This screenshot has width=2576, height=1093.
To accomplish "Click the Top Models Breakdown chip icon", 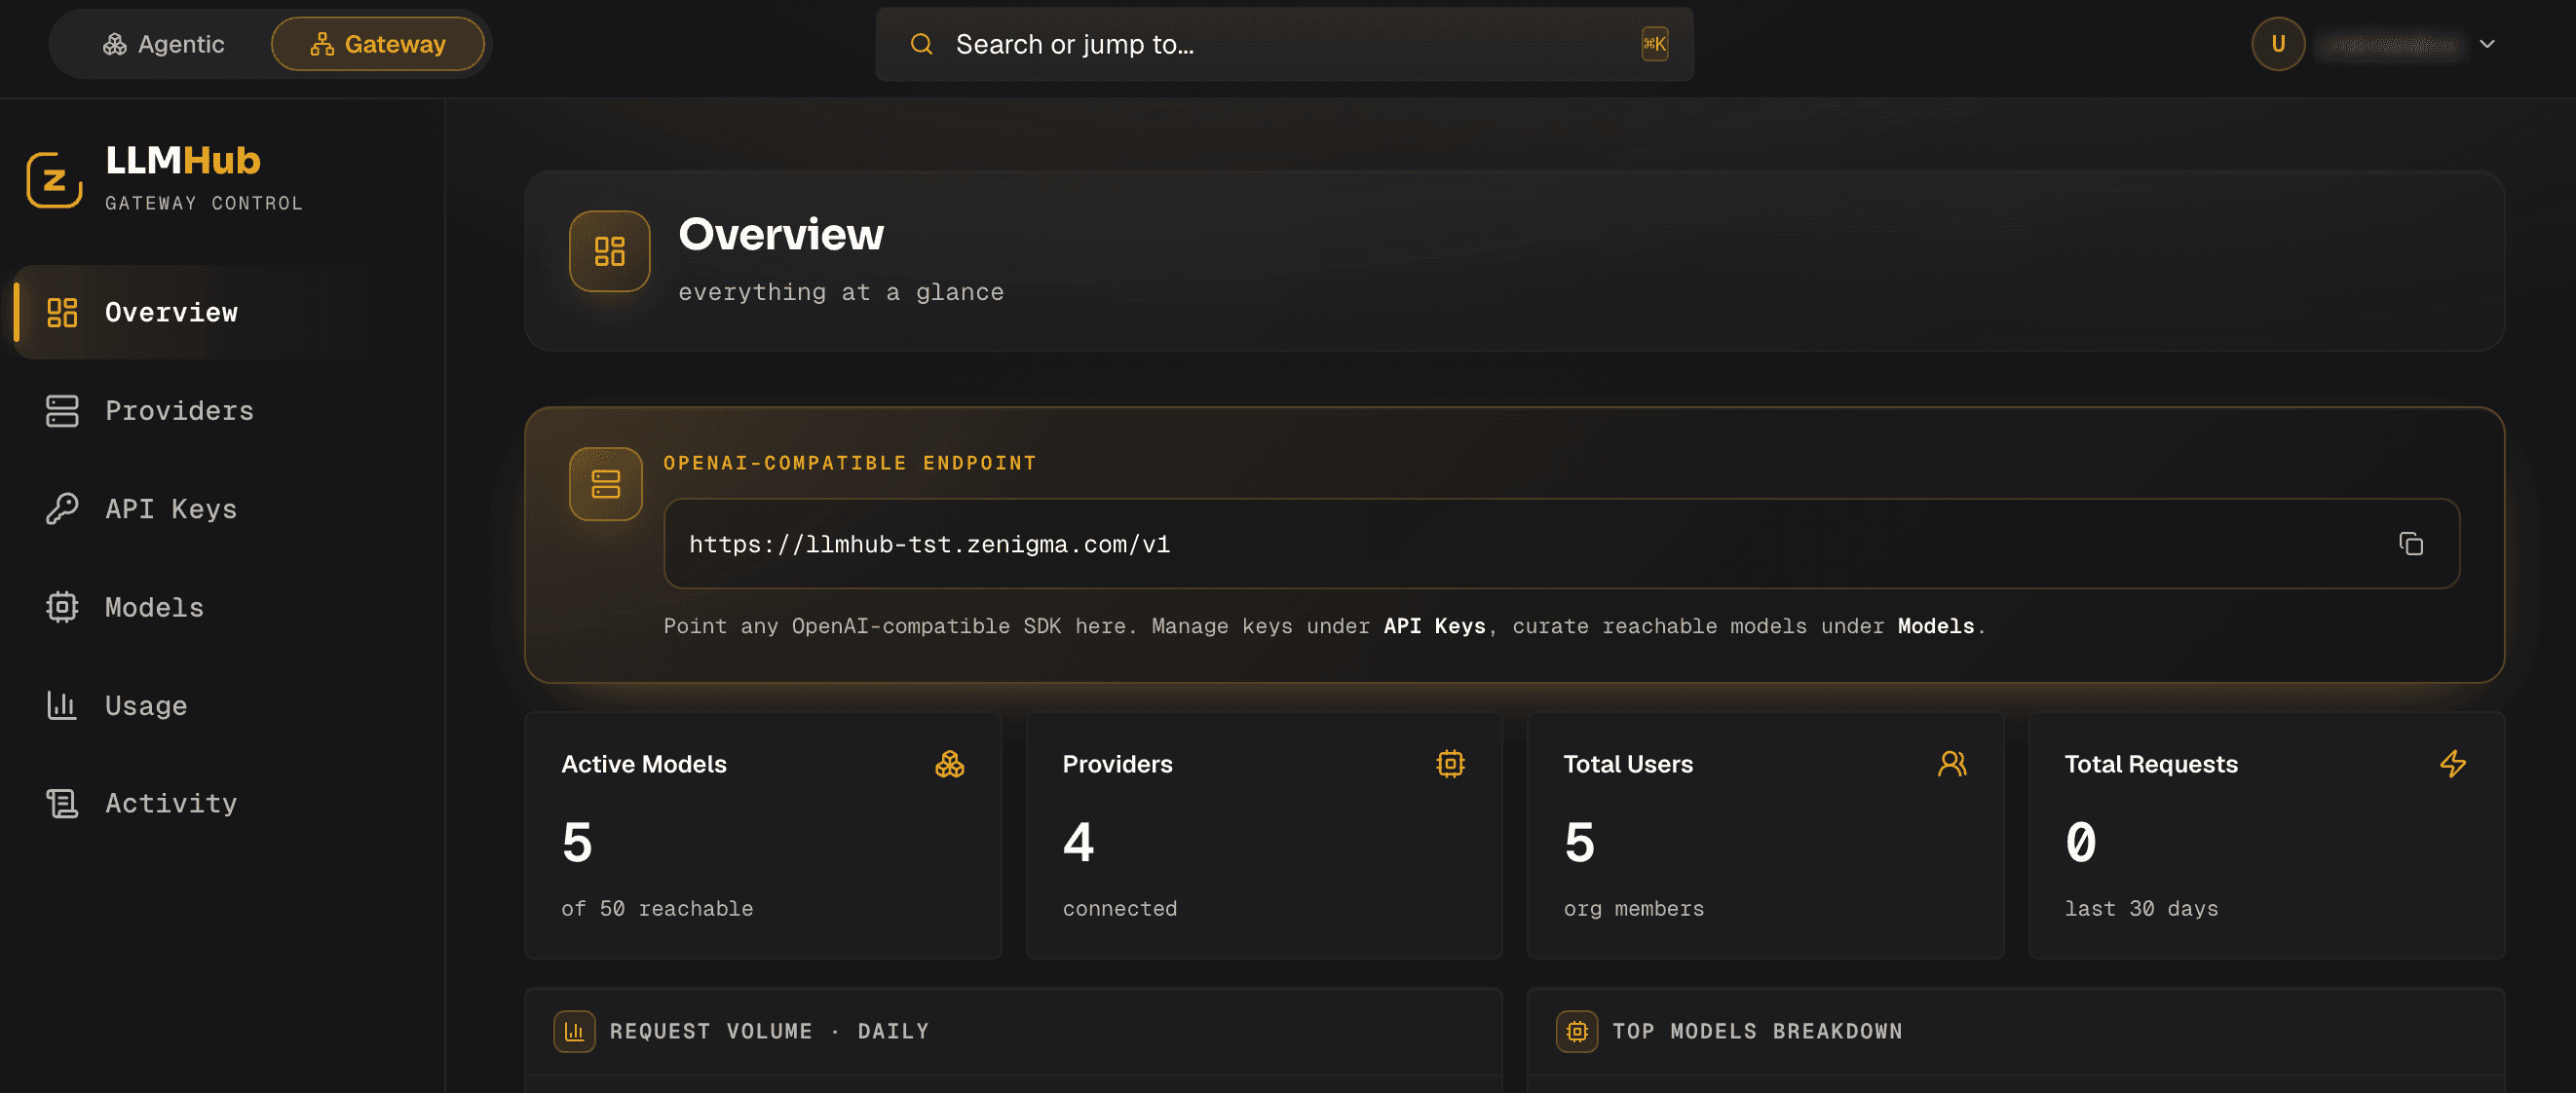I will (x=1576, y=1031).
